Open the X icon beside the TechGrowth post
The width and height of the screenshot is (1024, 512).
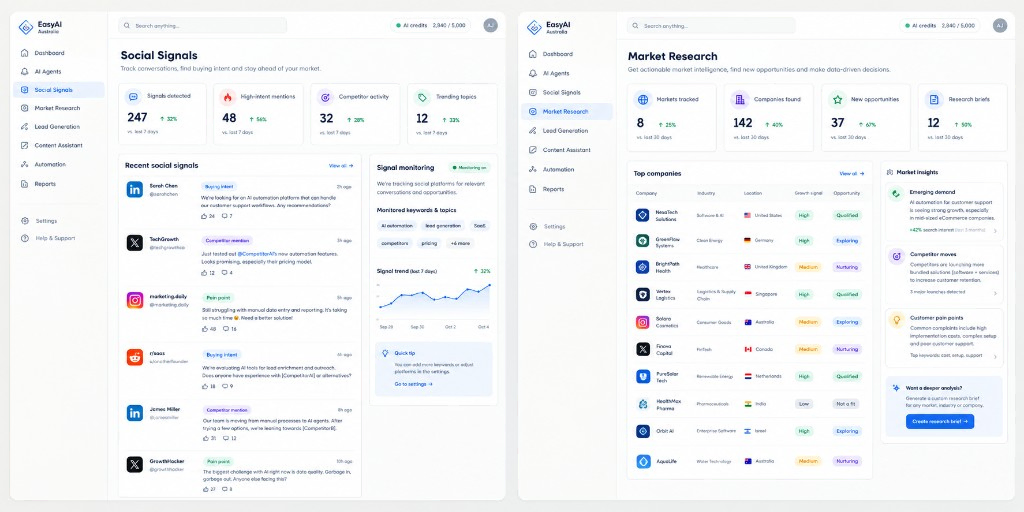coord(135,243)
